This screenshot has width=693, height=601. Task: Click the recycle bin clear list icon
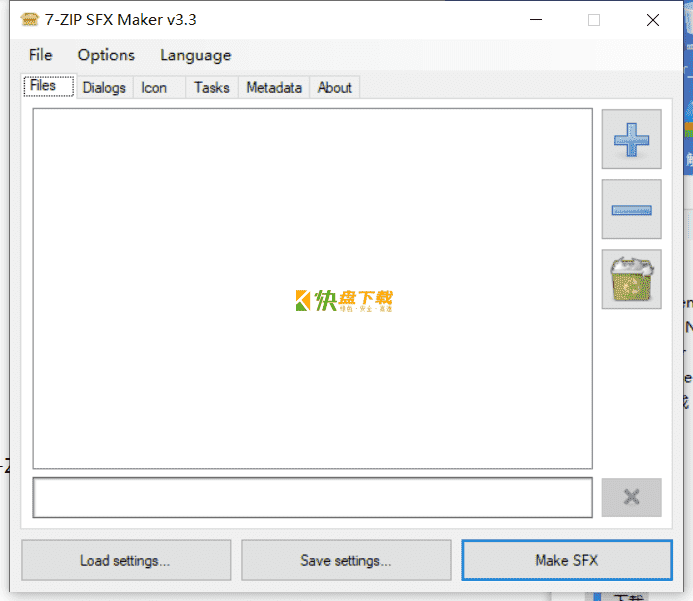[x=631, y=279]
